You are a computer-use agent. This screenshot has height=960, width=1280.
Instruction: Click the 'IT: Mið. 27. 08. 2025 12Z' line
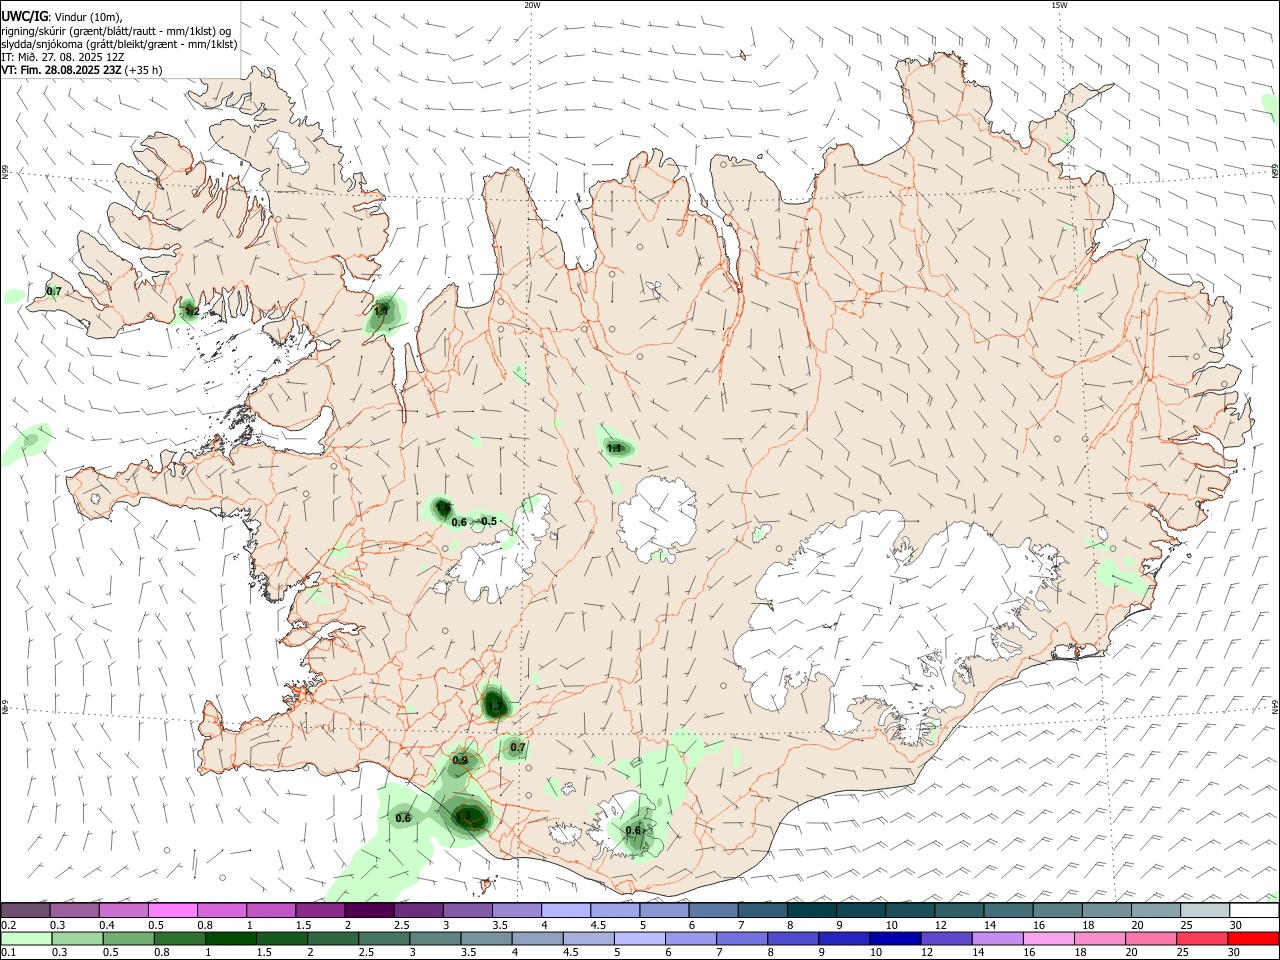pos(62,57)
